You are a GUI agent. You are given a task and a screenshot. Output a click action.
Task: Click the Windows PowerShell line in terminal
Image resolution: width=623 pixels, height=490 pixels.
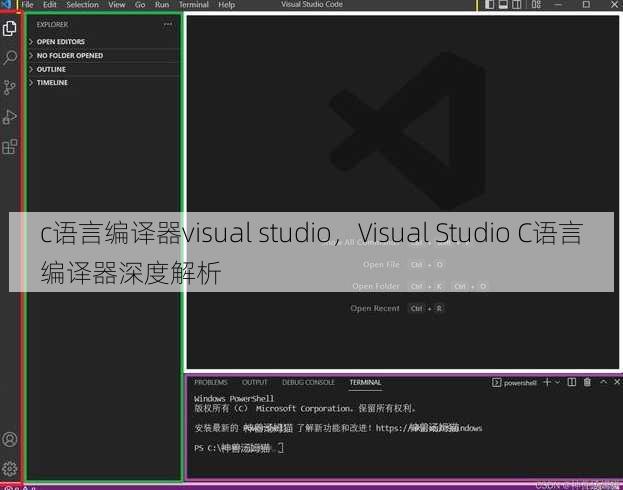[x=234, y=398]
